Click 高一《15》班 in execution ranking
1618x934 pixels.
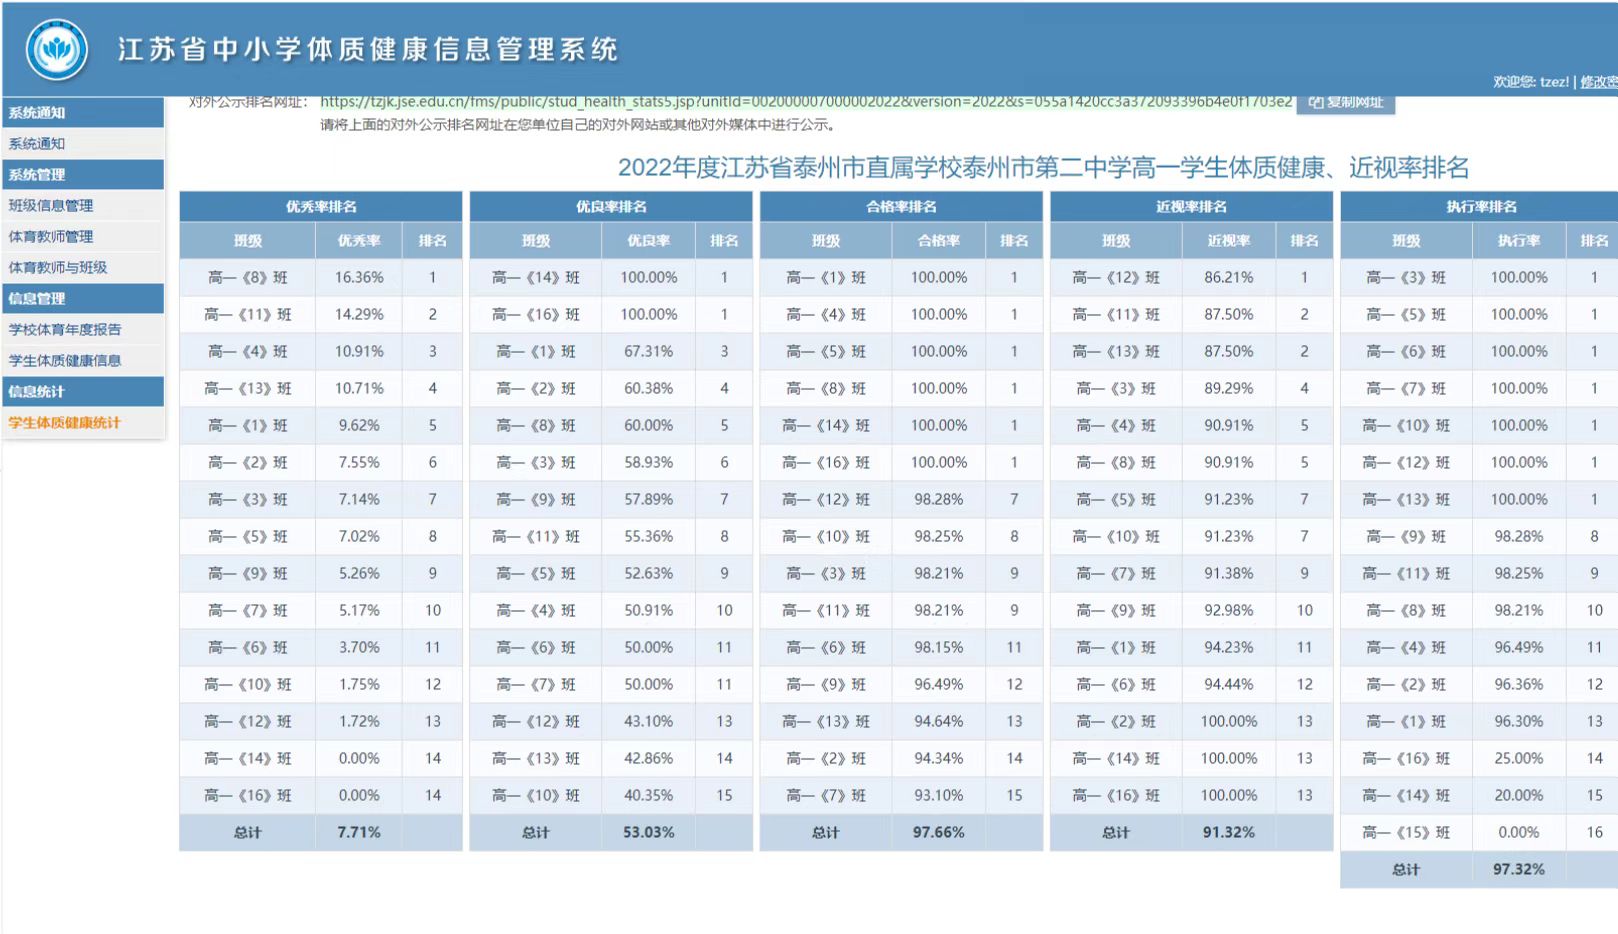coord(1406,833)
